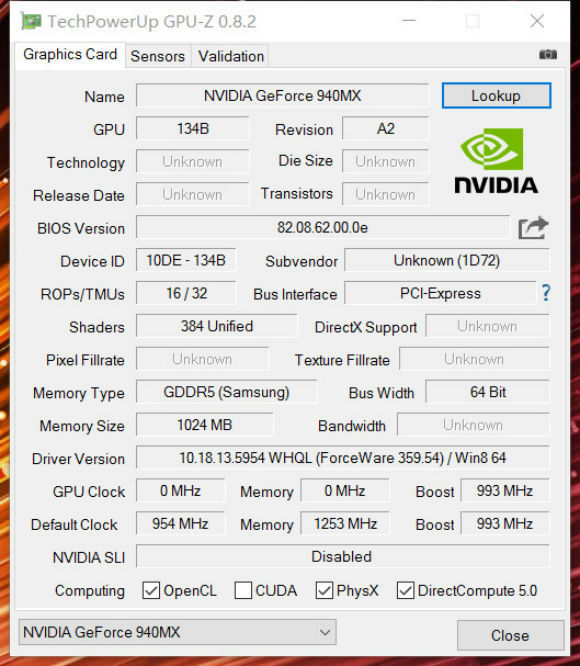
Task: Click the GPU field showing 134B
Action: point(193,129)
